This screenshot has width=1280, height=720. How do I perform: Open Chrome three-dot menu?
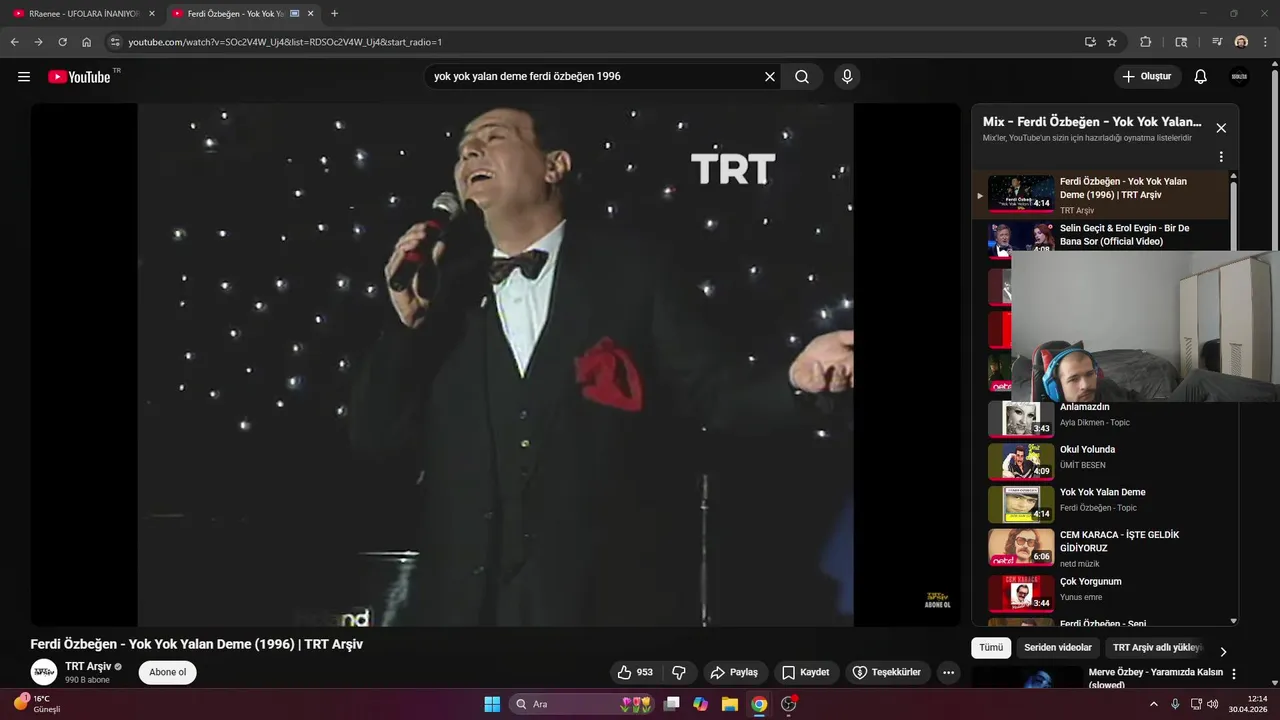(x=1264, y=42)
